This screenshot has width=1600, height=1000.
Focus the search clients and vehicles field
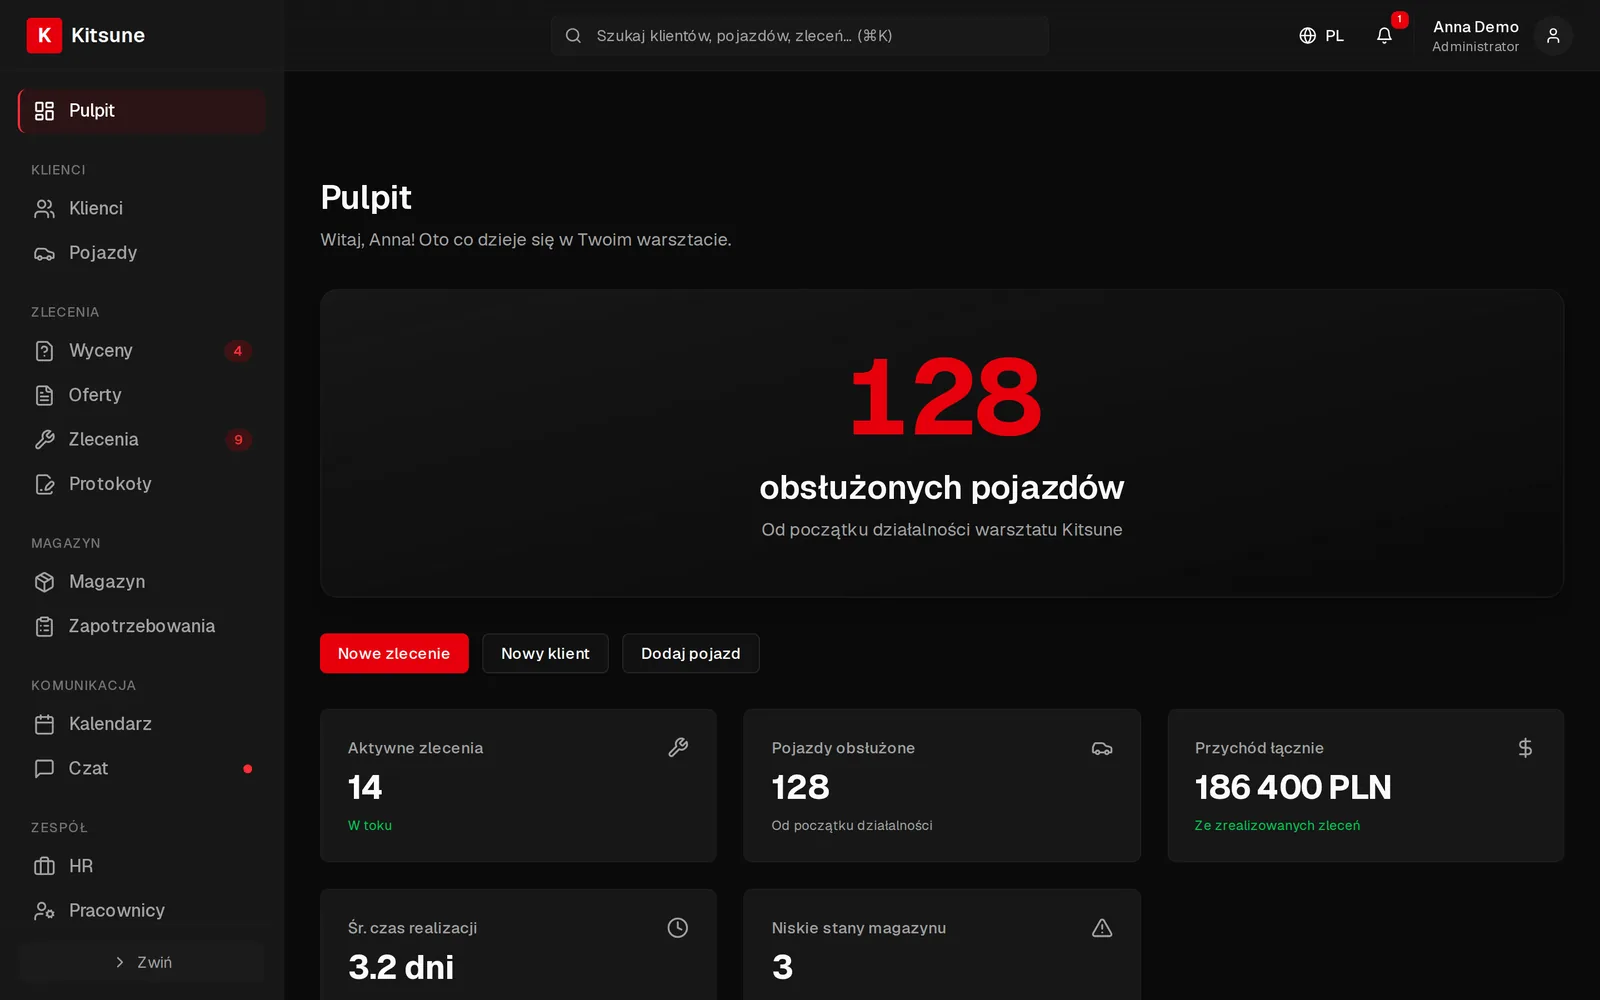(x=800, y=35)
